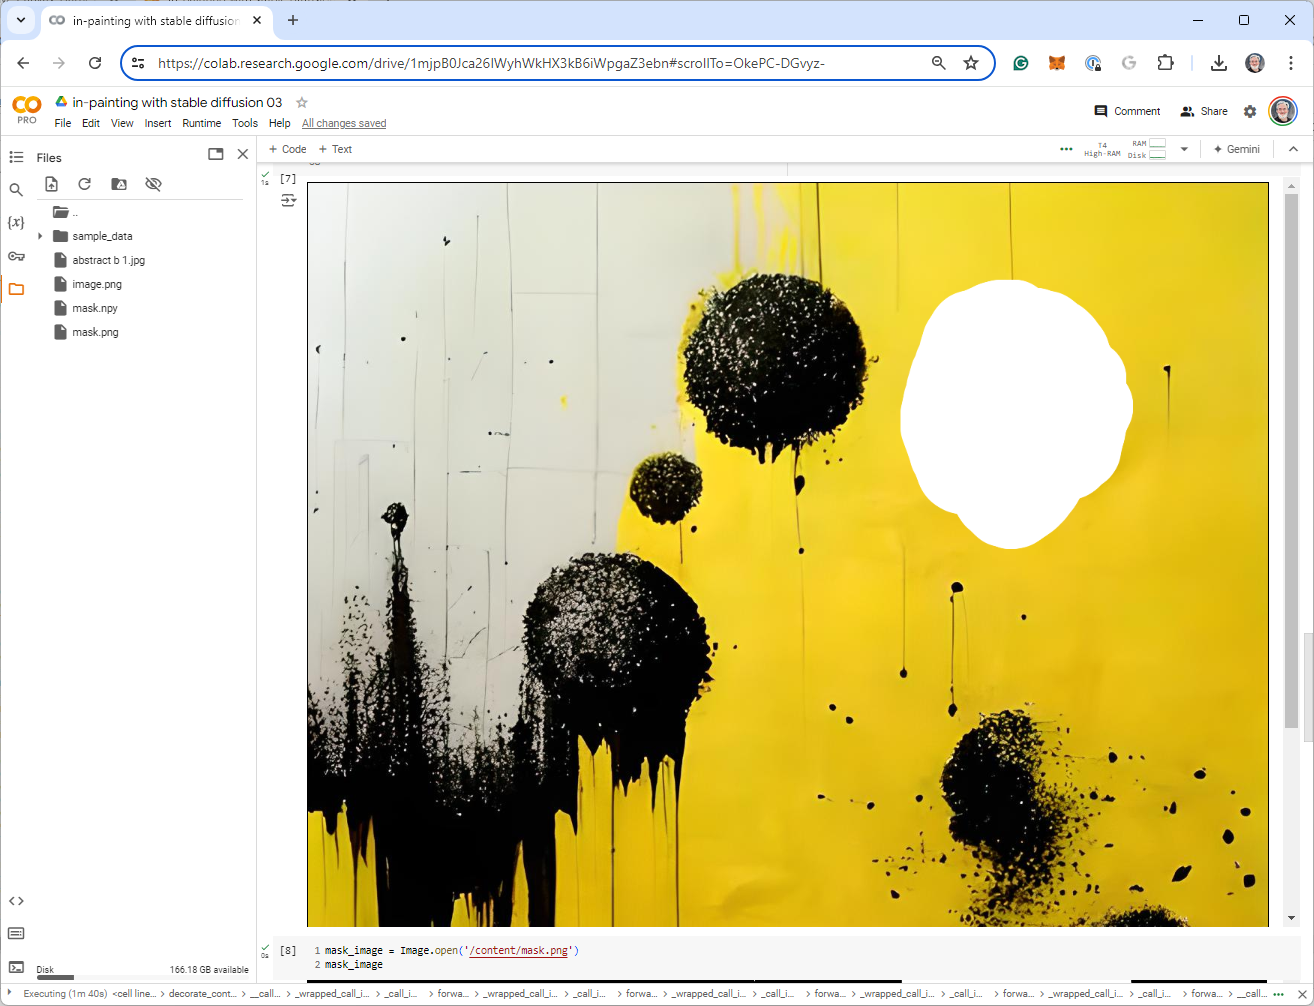Add a new Code cell
1314x1006 pixels.
pos(288,149)
